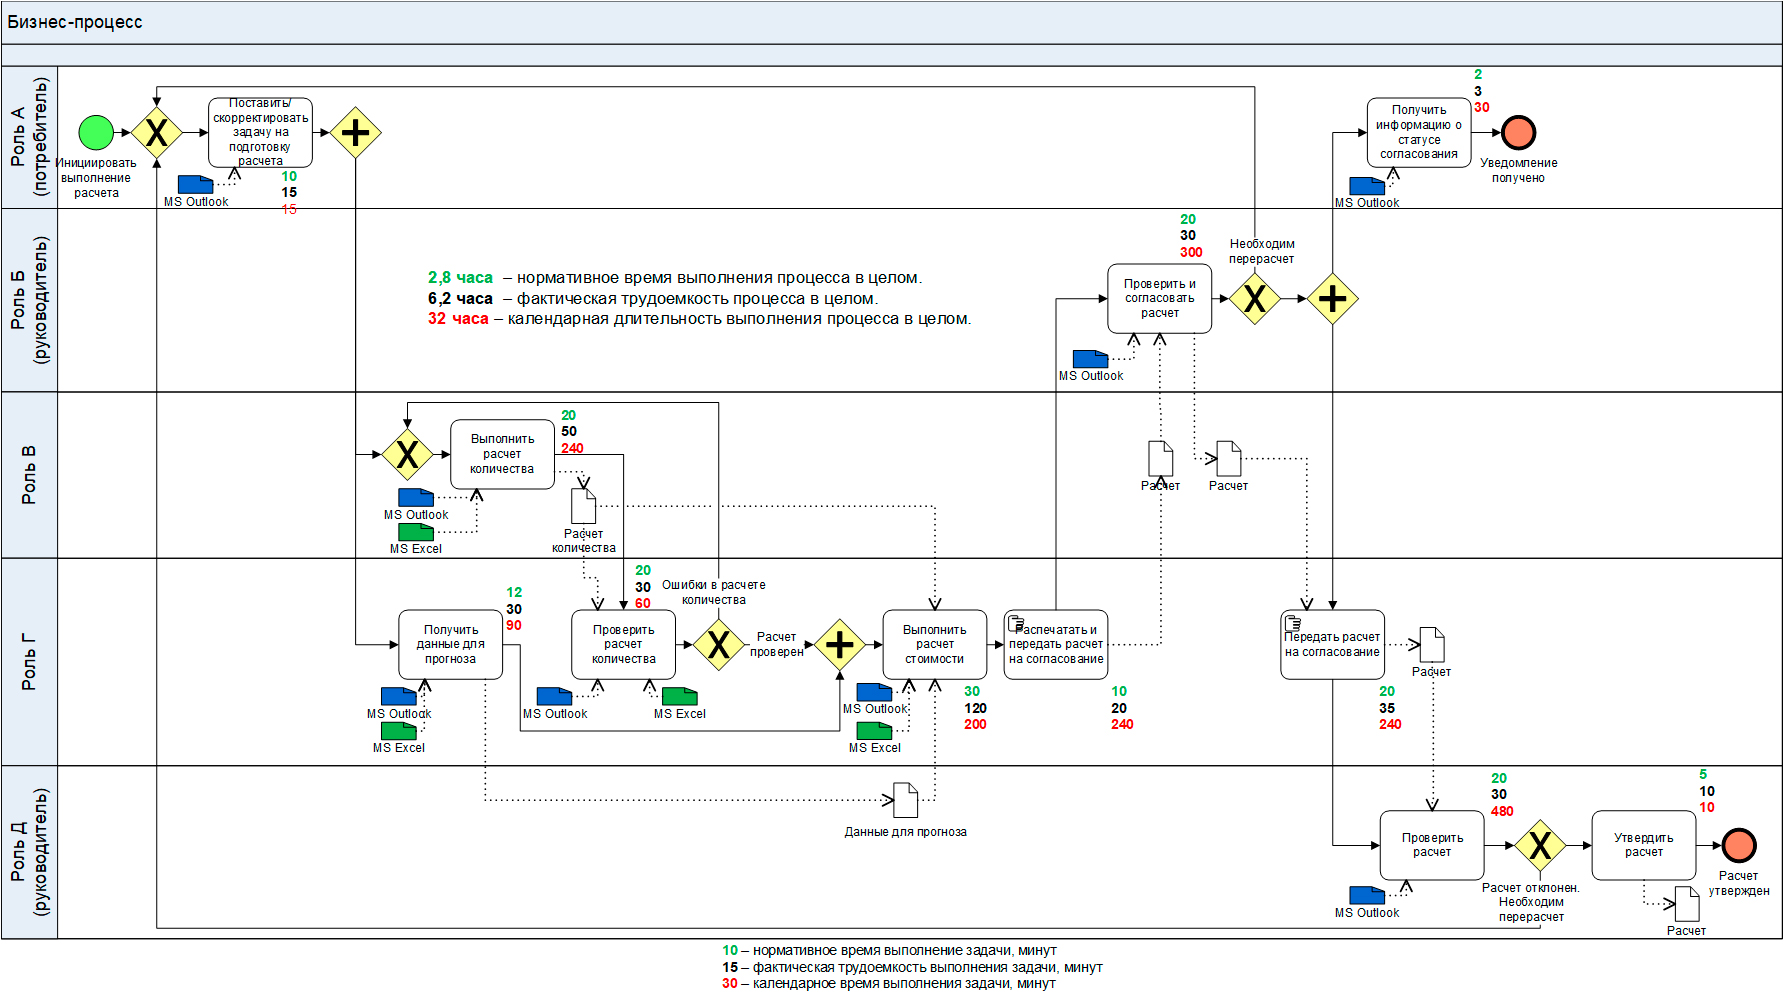This screenshot has width=1792, height=993.
Task: Select the "Утвердить расчет" task box
Action: [x=1643, y=845]
